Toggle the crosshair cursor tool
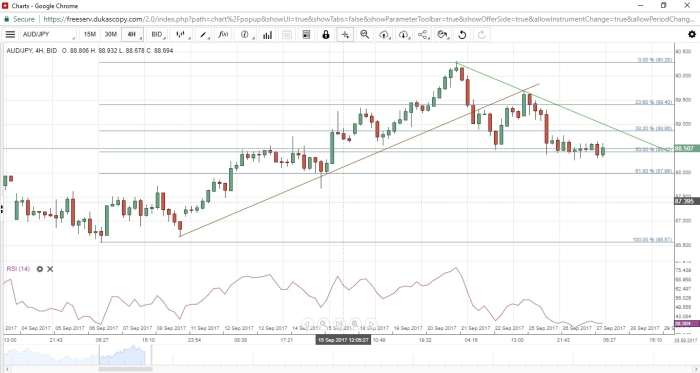Screen dimensions: 700x373 (x=345, y=34)
